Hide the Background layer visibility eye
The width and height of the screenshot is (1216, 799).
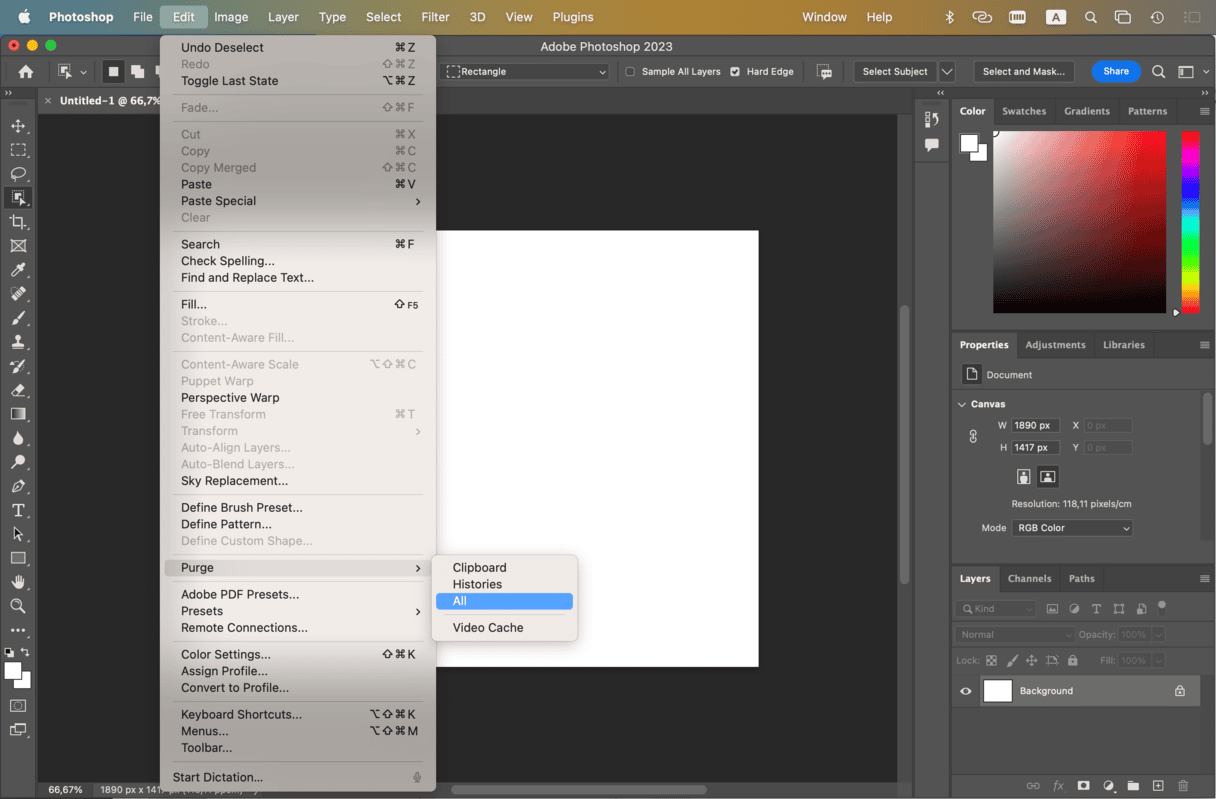(966, 691)
